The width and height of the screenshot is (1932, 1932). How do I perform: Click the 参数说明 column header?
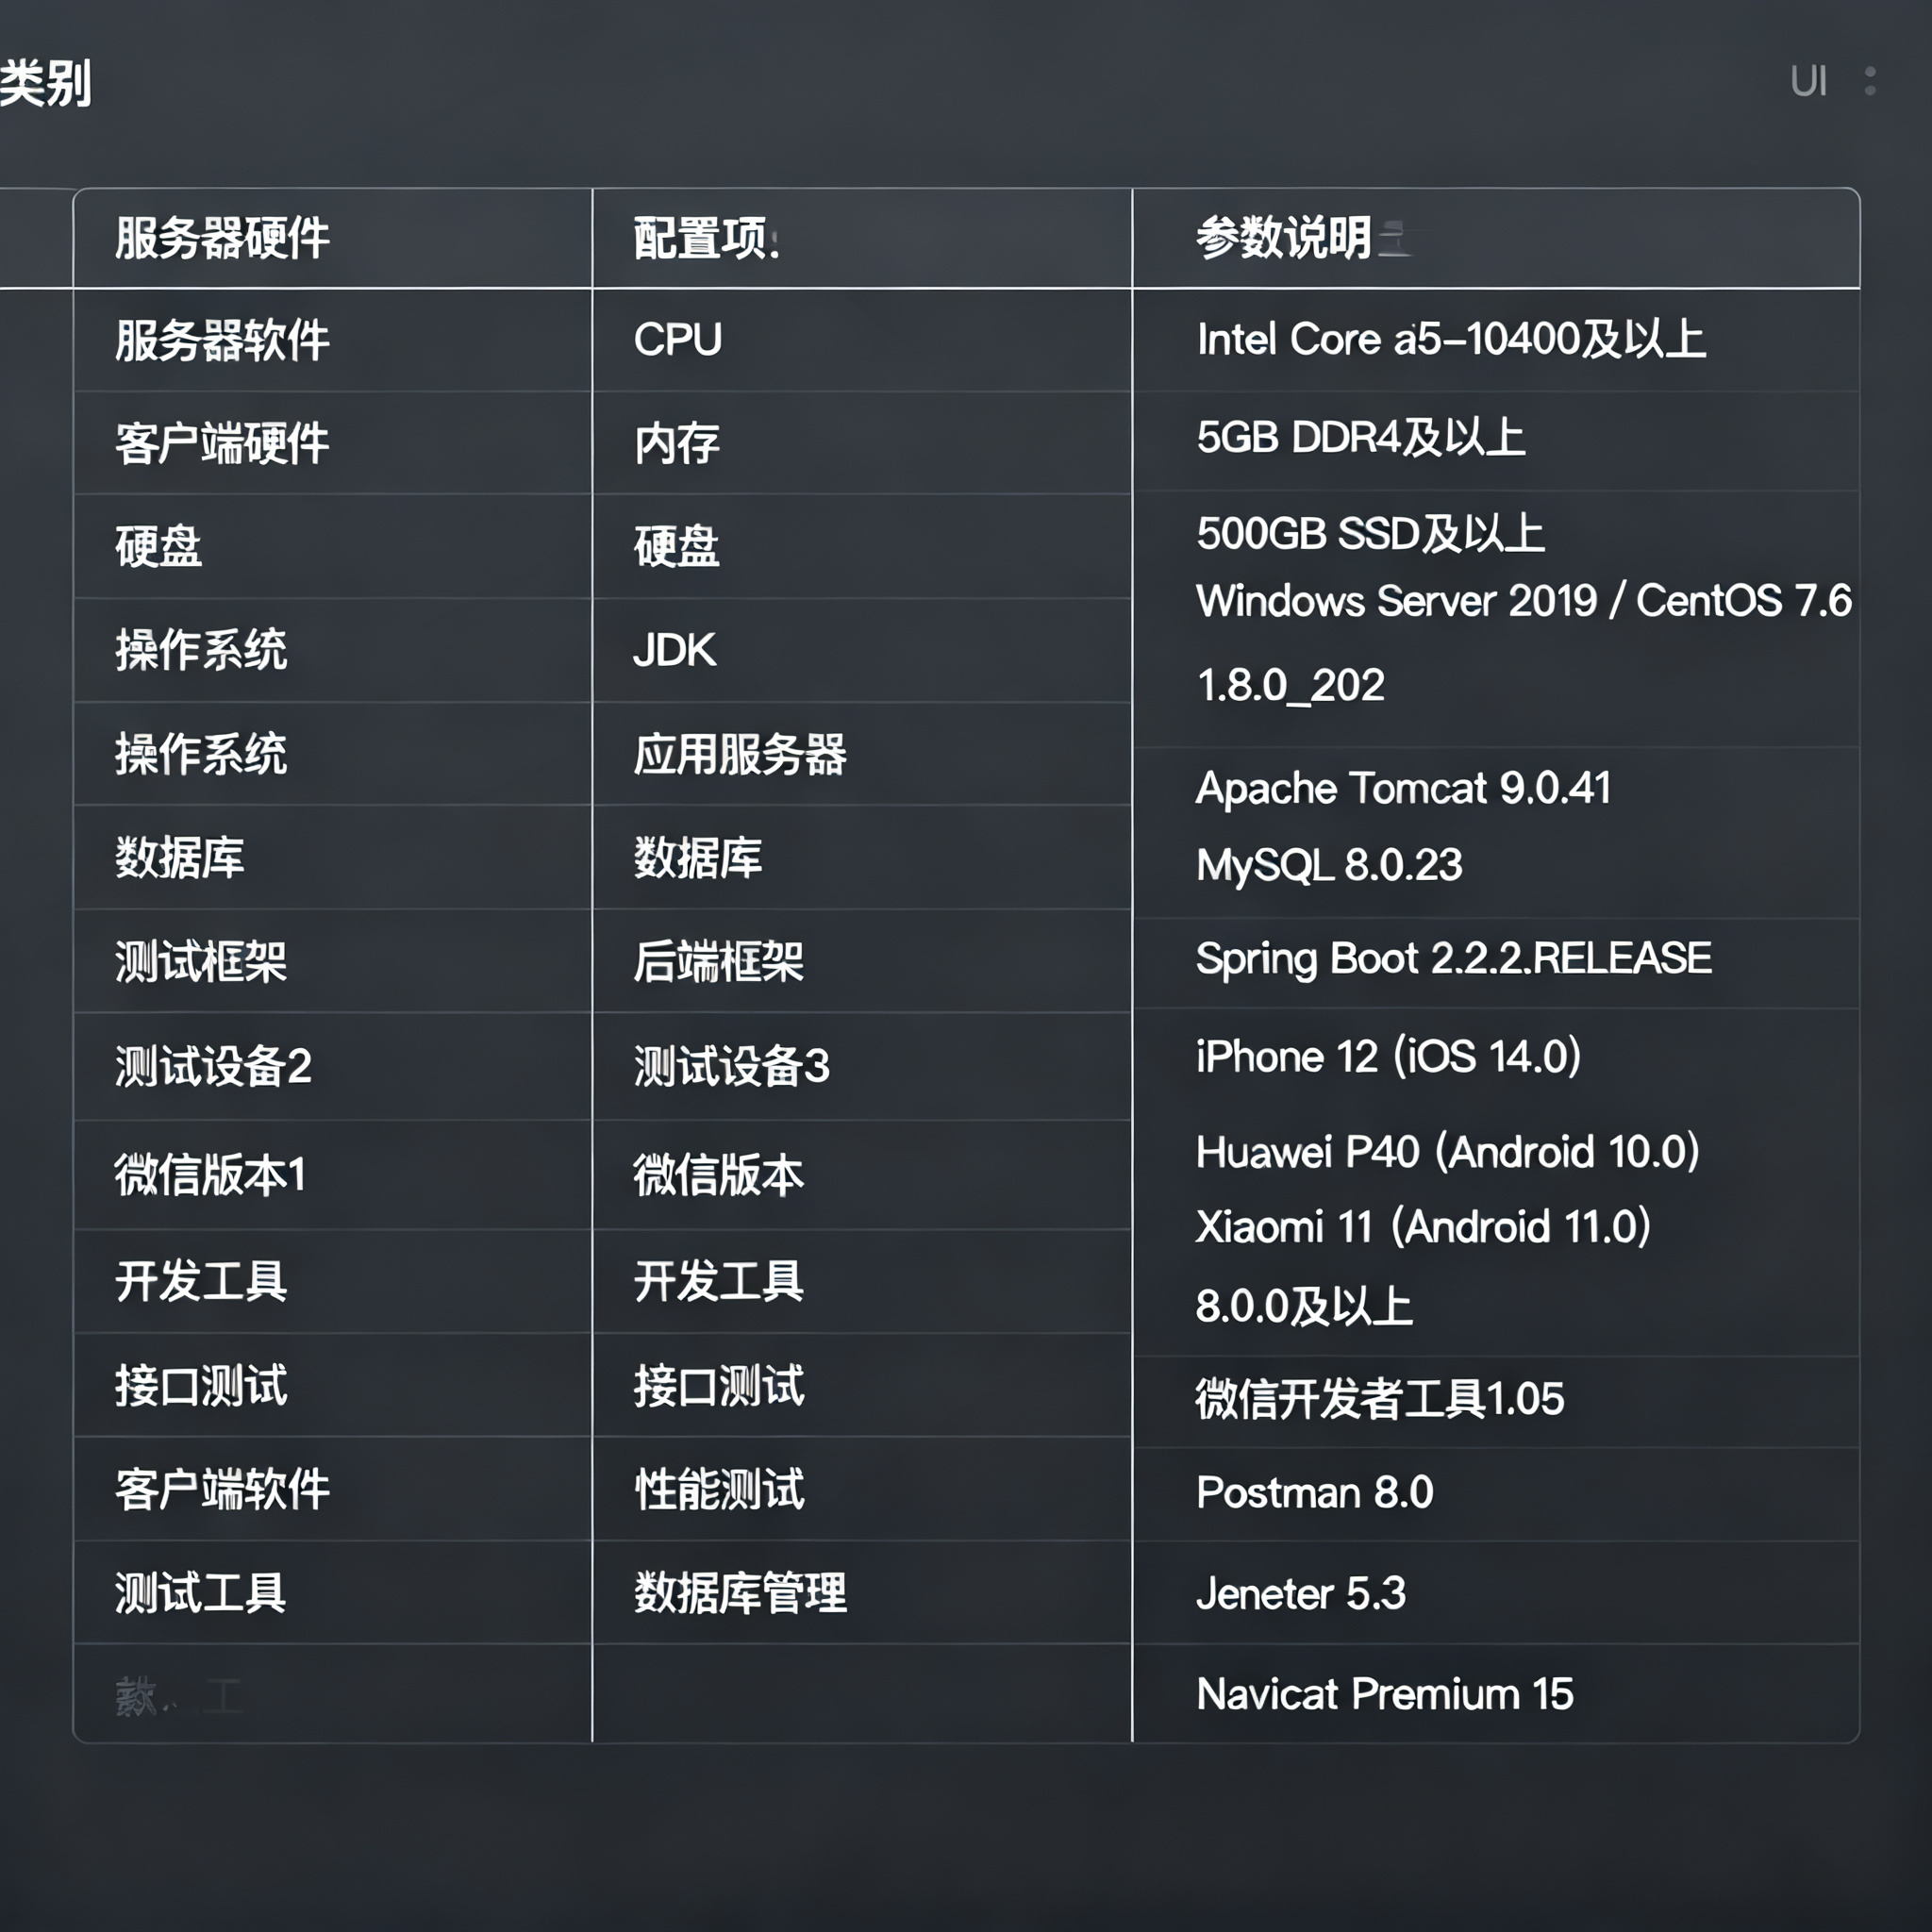click(x=1496, y=238)
